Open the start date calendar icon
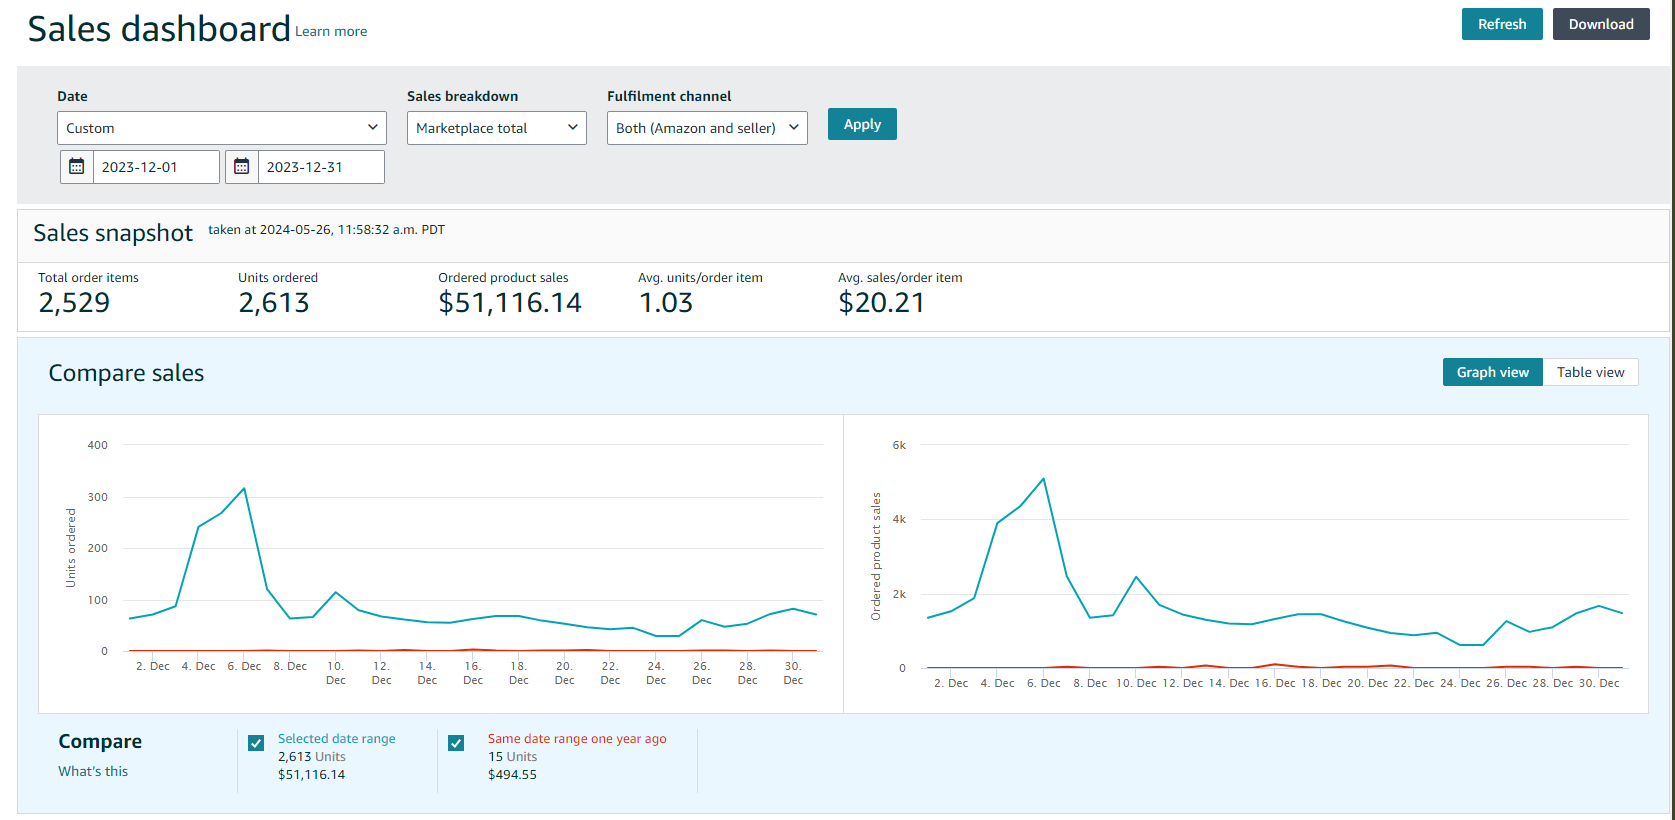Viewport: 1675px width, 820px height. [77, 167]
